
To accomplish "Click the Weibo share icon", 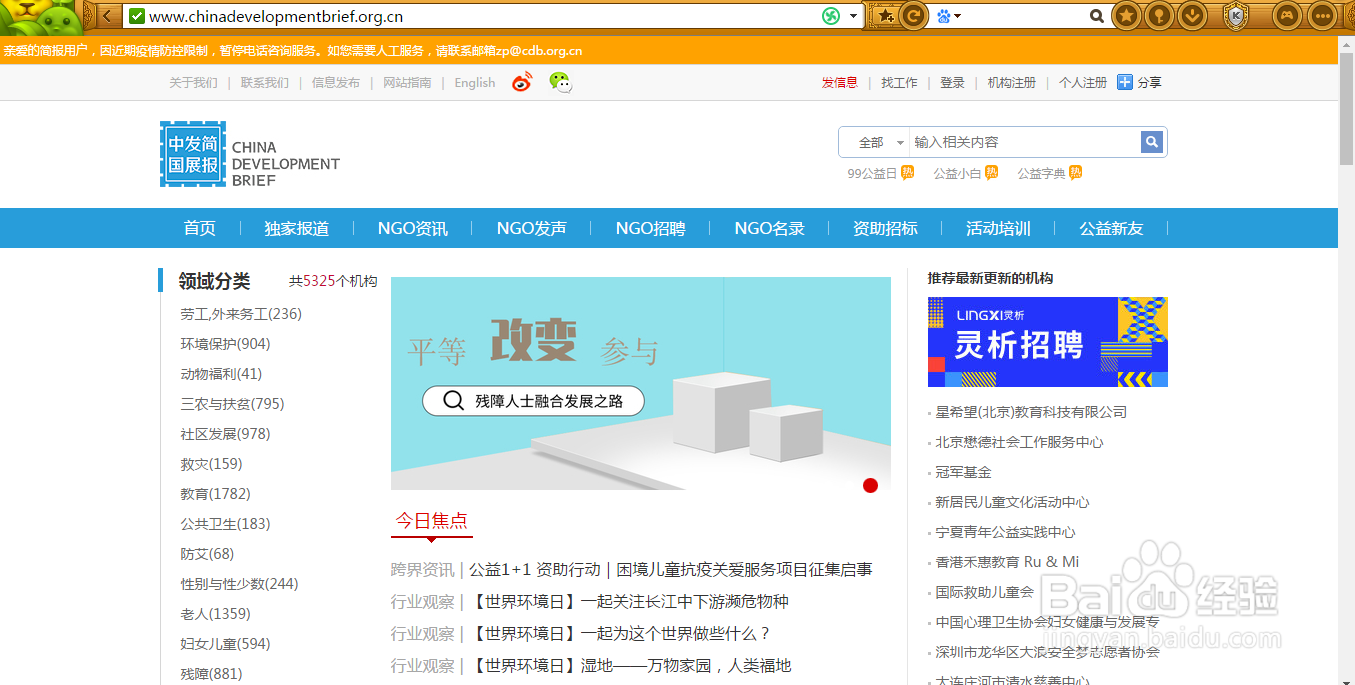I will click(521, 82).
